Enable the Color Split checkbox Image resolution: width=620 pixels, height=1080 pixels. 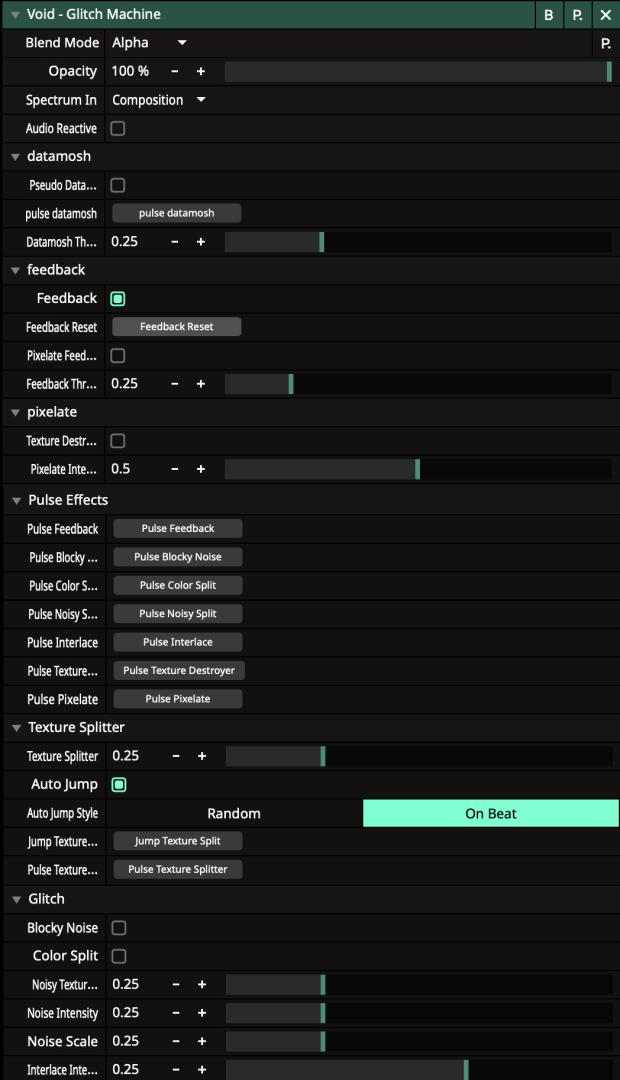click(119, 956)
